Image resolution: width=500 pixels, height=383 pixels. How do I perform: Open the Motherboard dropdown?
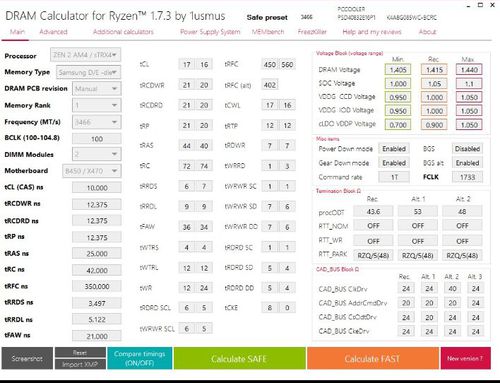coord(92,171)
